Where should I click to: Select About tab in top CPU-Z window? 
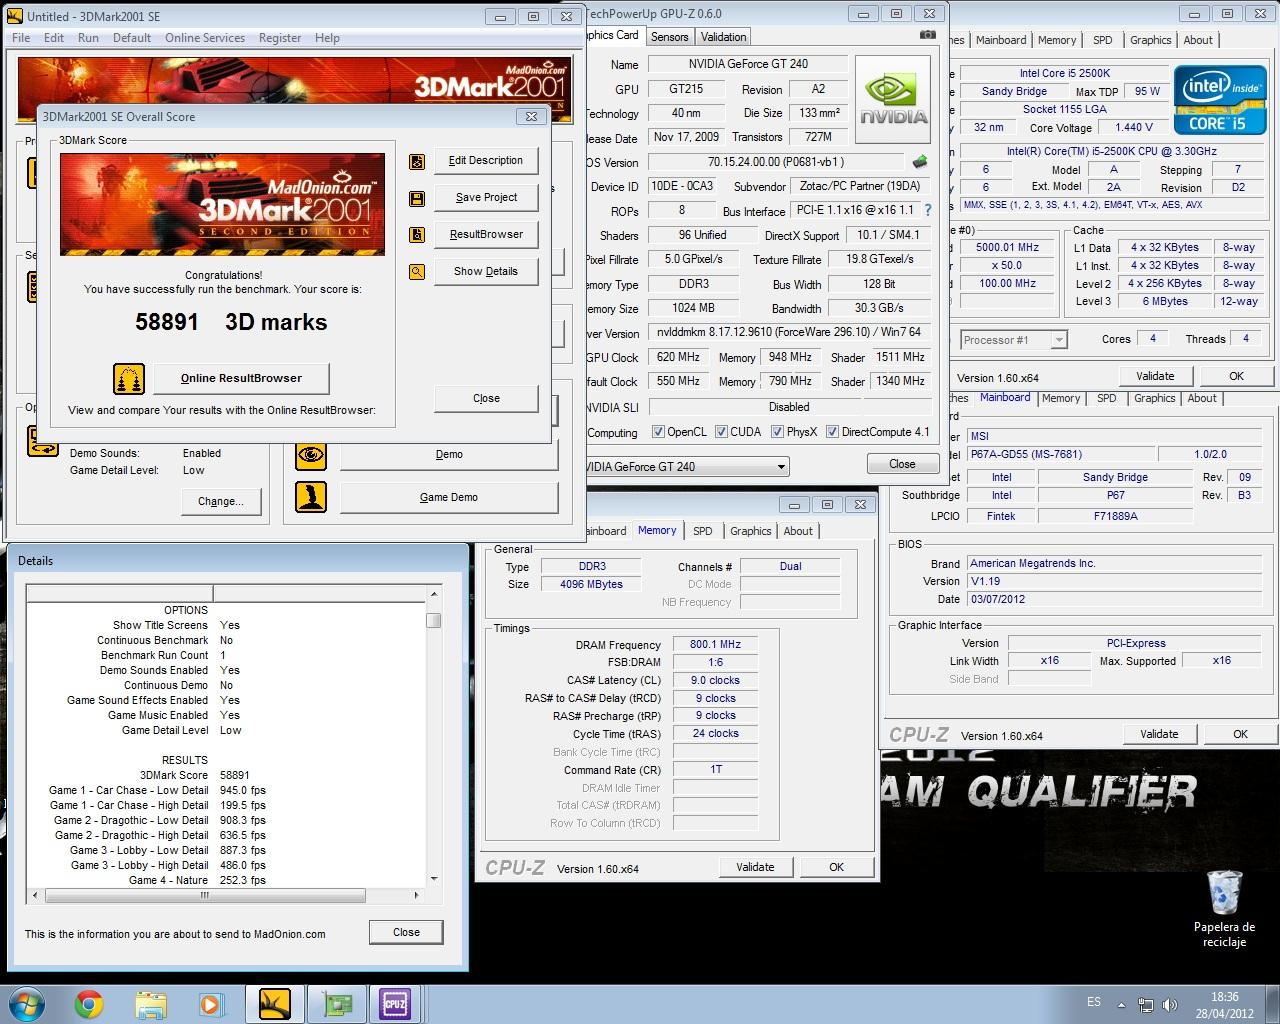[x=1198, y=40]
